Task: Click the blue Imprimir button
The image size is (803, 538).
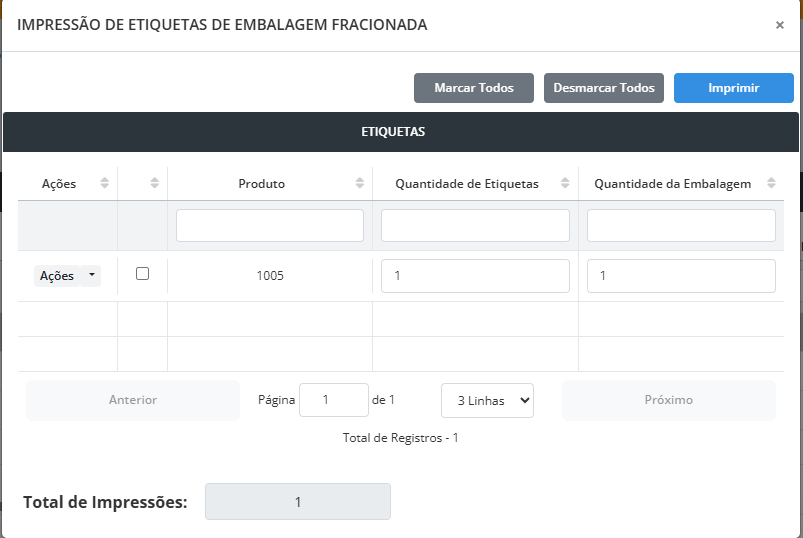Action: (733, 88)
